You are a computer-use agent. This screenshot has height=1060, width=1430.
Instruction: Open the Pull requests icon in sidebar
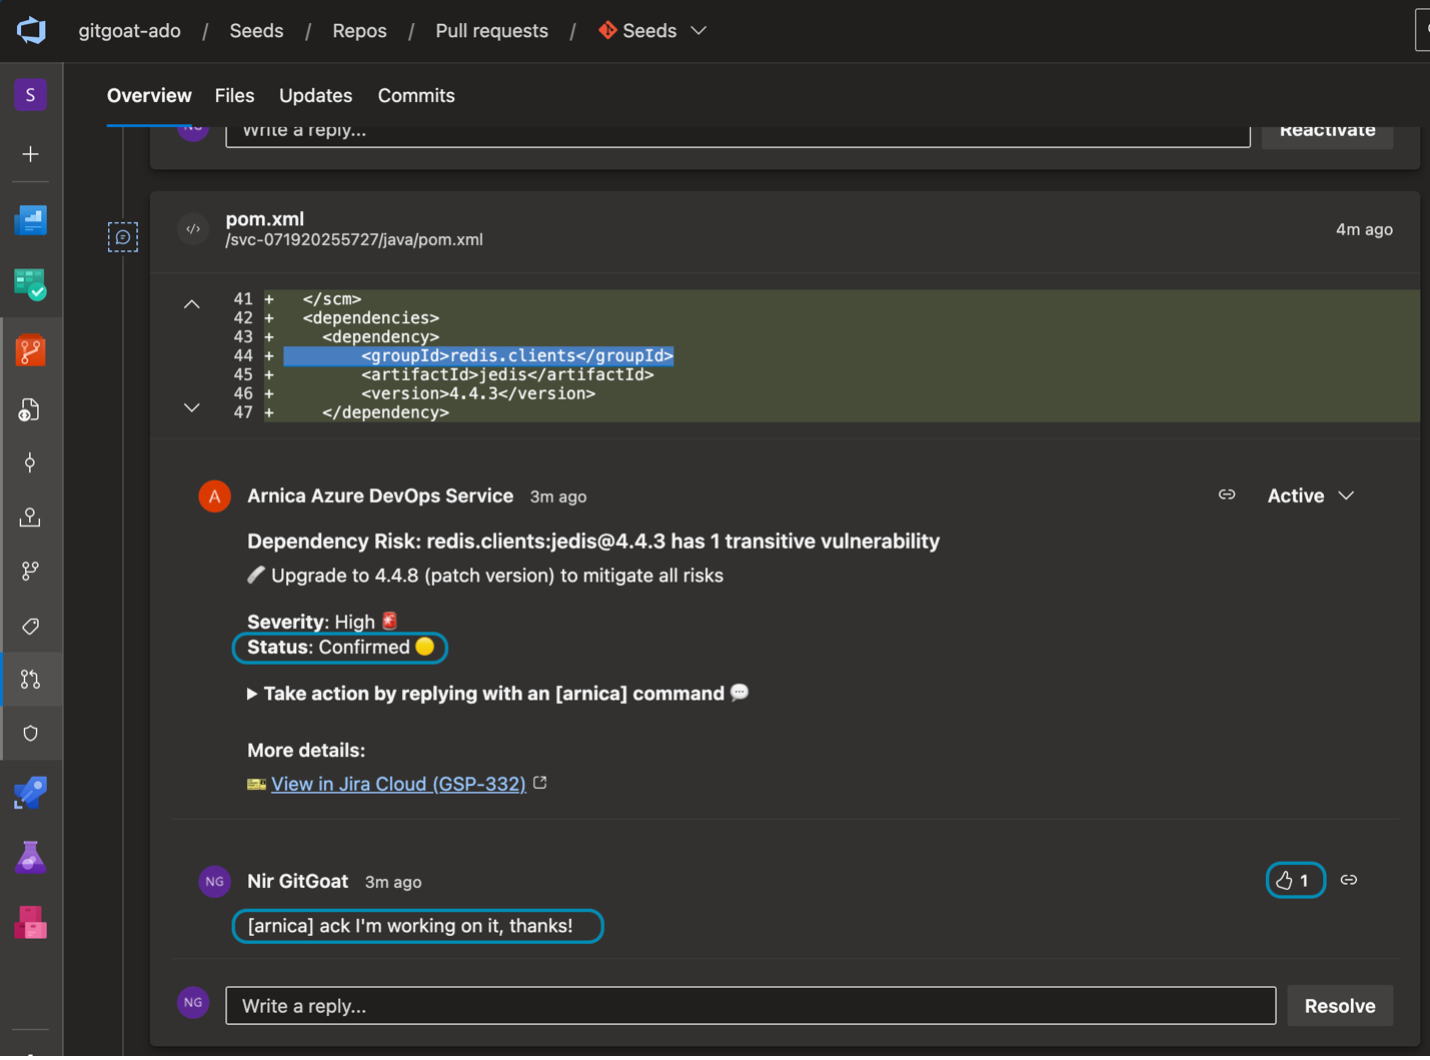click(x=30, y=680)
